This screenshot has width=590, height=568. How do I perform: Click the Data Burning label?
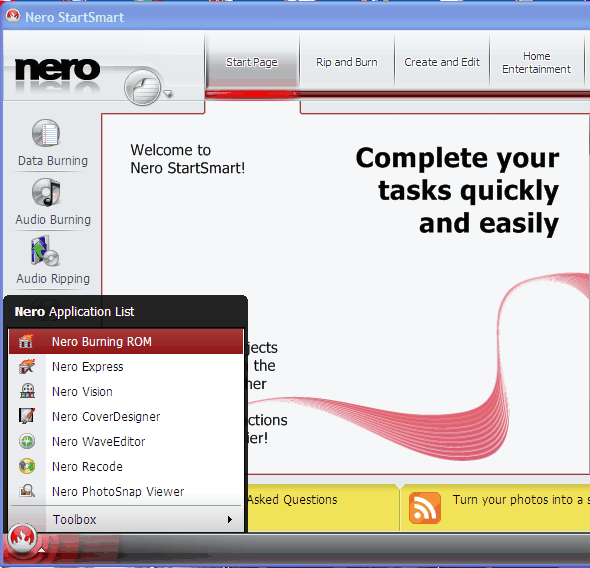pyautogui.click(x=53, y=161)
